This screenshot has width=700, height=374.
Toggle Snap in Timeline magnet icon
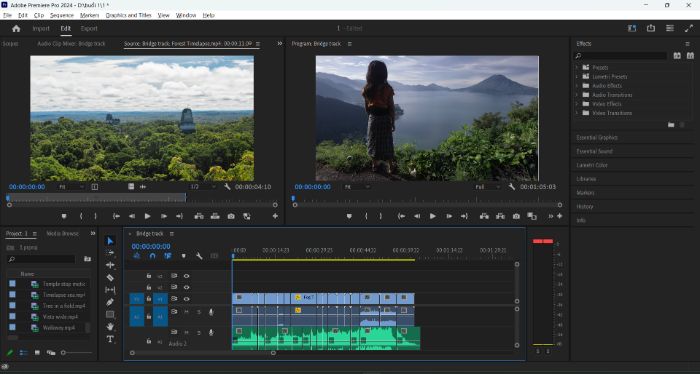152,256
